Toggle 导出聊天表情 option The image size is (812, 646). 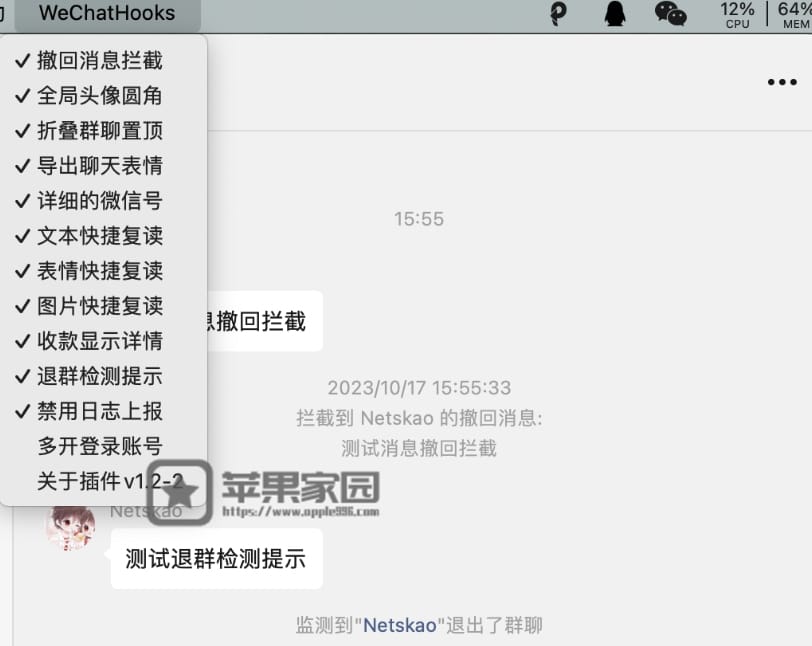pos(104,166)
